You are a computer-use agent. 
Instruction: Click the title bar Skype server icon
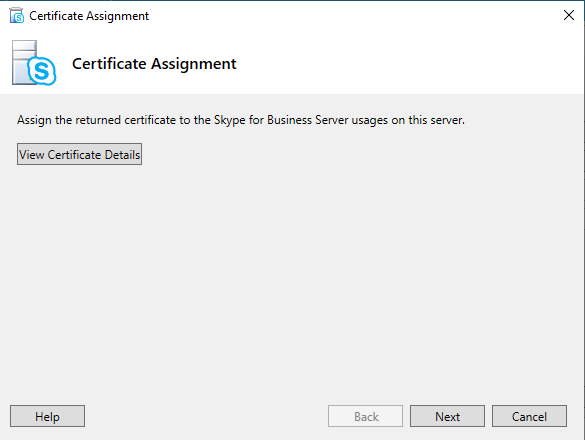pos(17,16)
